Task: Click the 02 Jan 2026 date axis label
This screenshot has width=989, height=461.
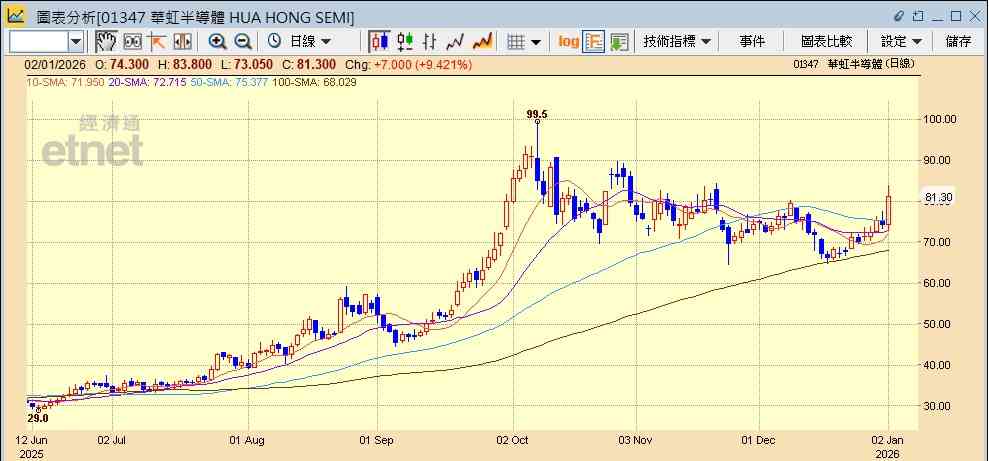Action: click(x=888, y=446)
